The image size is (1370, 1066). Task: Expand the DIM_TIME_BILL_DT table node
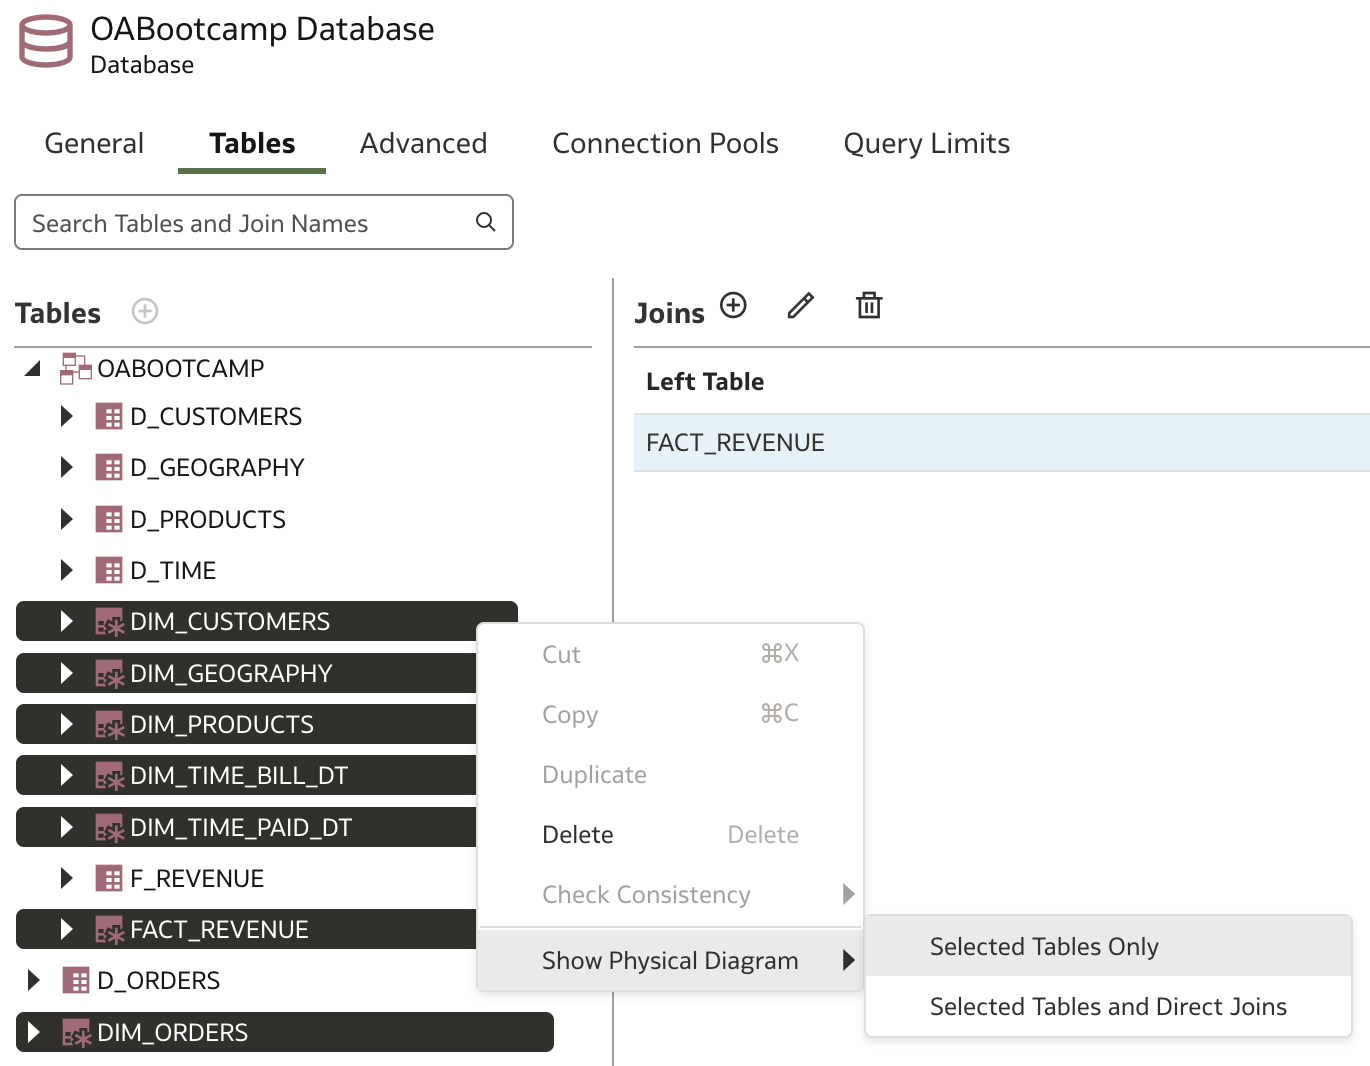[66, 775]
